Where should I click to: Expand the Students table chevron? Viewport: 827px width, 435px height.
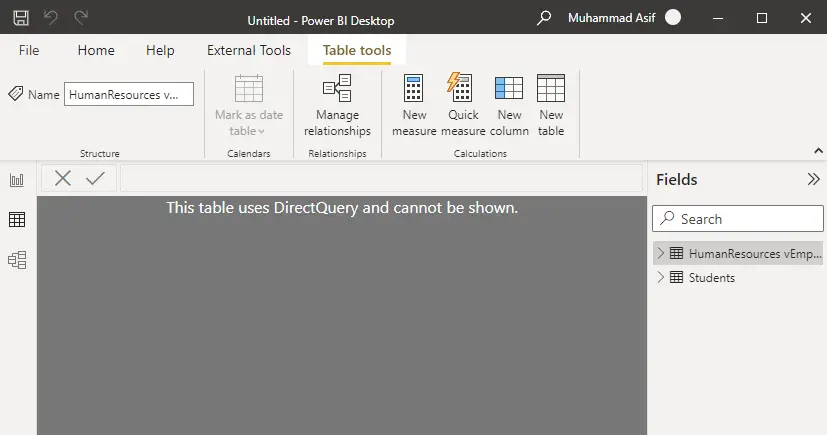point(660,277)
